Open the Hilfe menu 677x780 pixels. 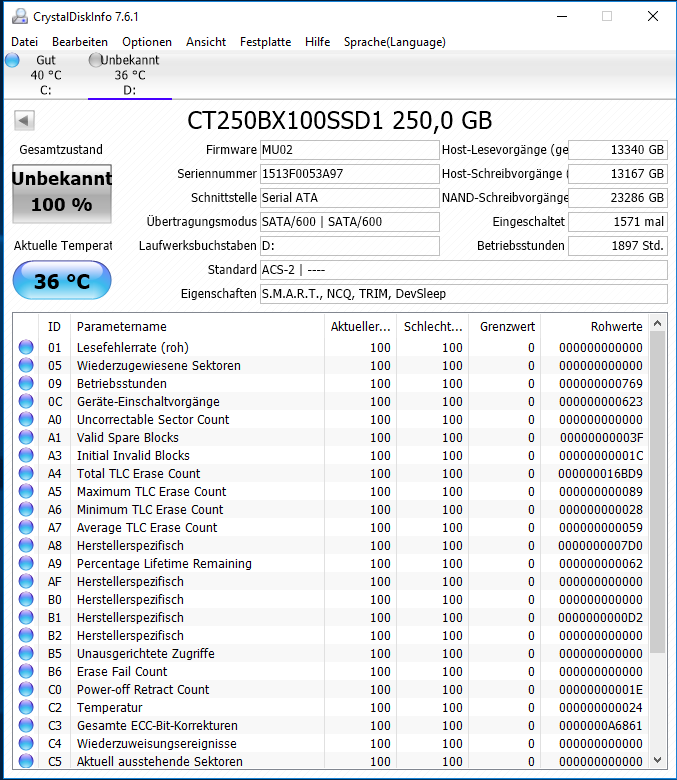click(x=317, y=42)
